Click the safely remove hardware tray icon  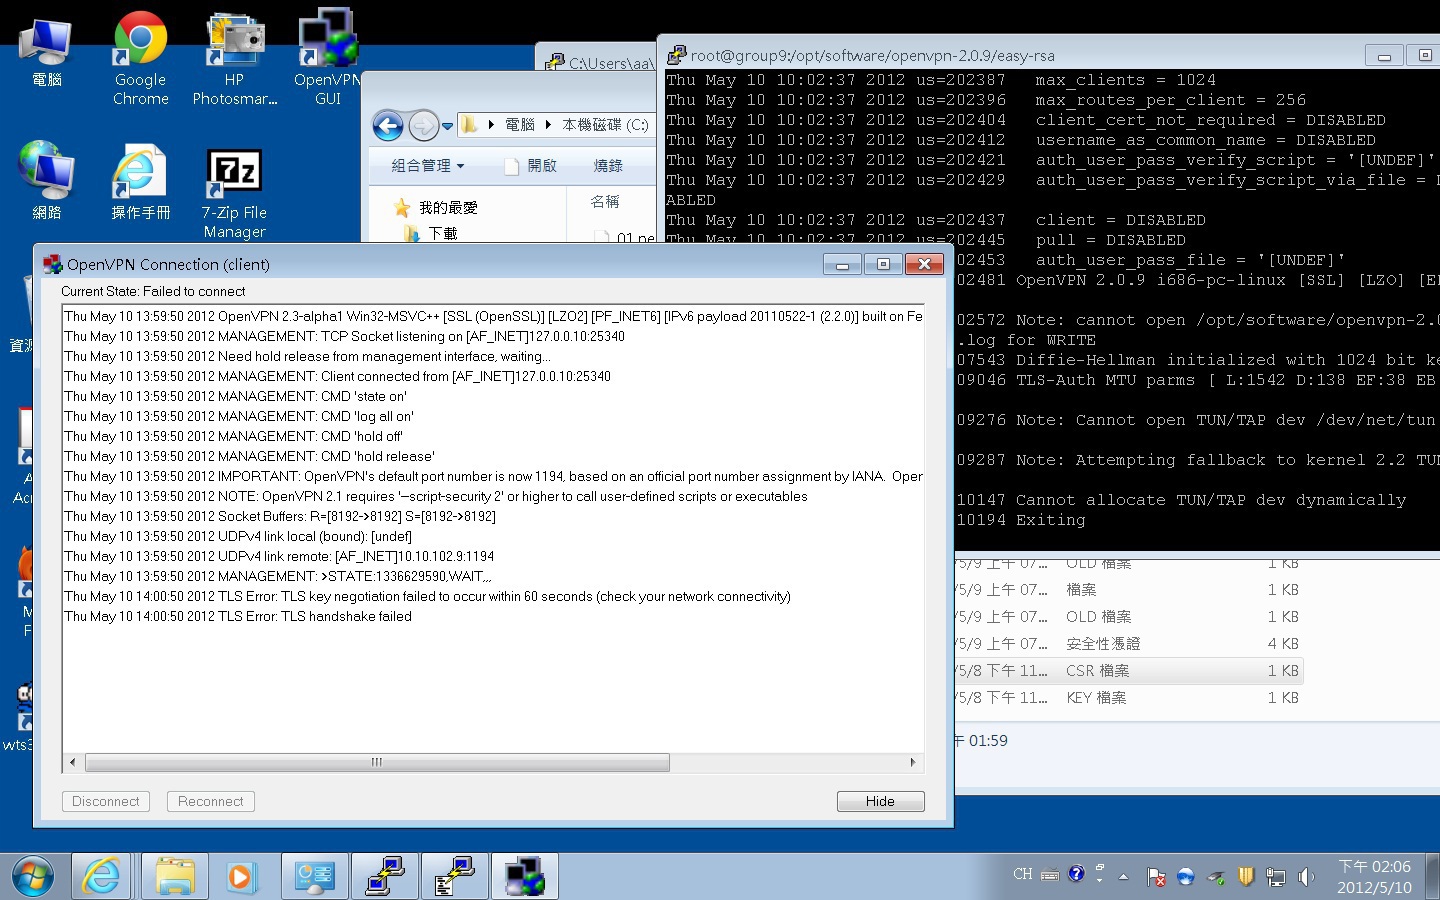tap(1216, 877)
